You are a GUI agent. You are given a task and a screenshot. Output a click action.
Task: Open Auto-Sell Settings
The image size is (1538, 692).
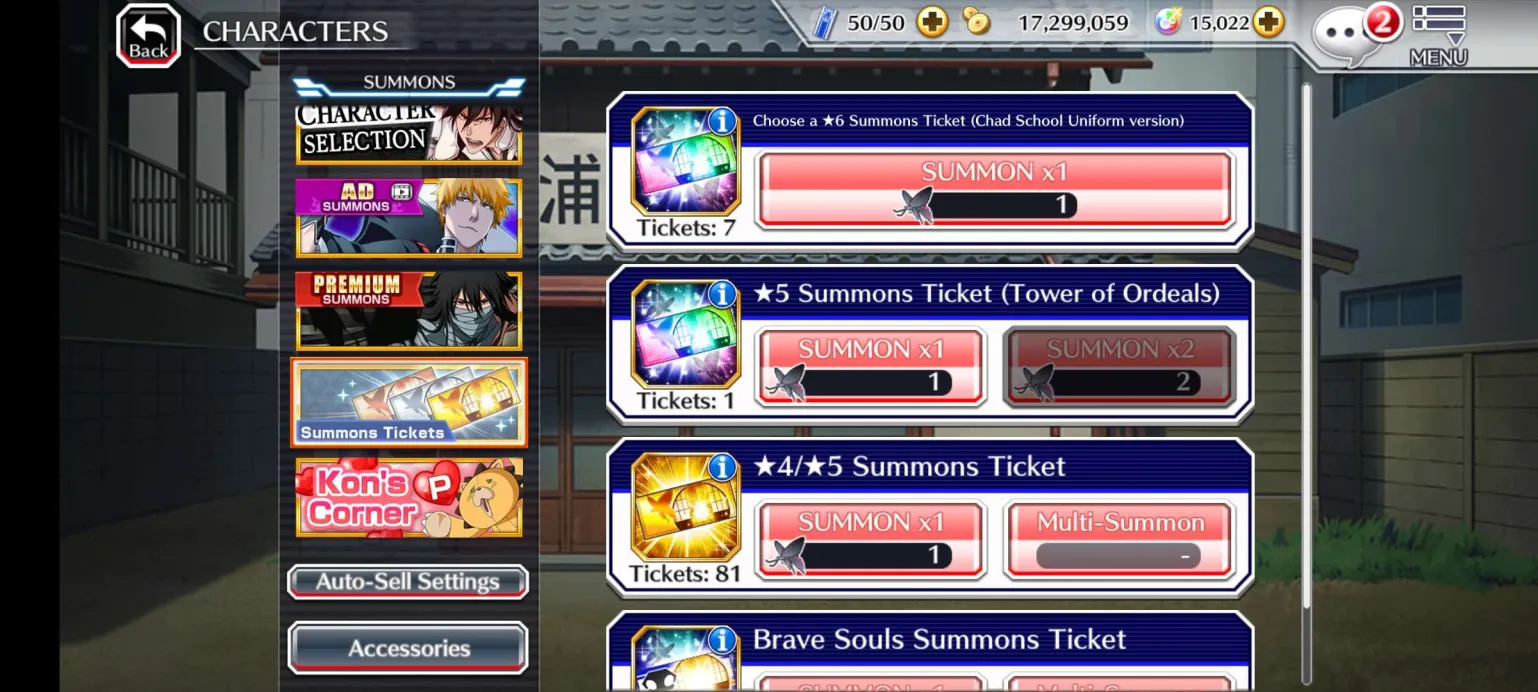(x=408, y=582)
